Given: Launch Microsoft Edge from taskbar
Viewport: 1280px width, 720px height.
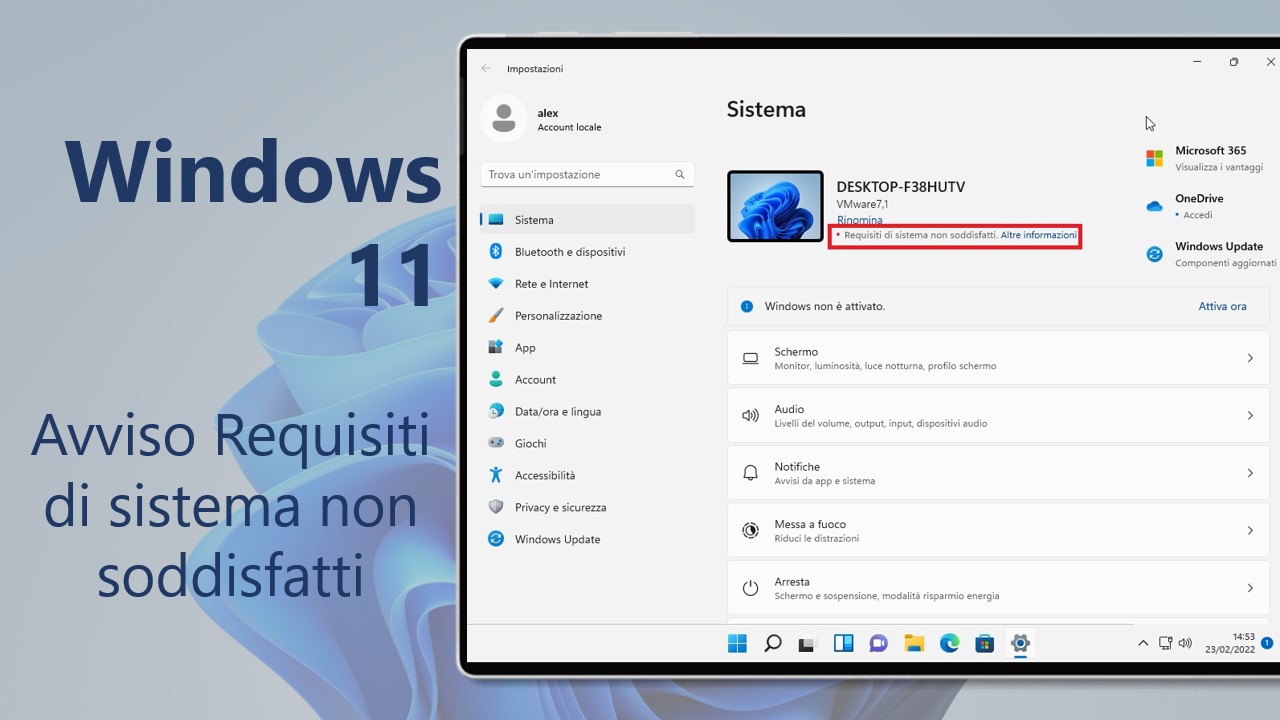Looking at the screenshot, I should [x=949, y=643].
